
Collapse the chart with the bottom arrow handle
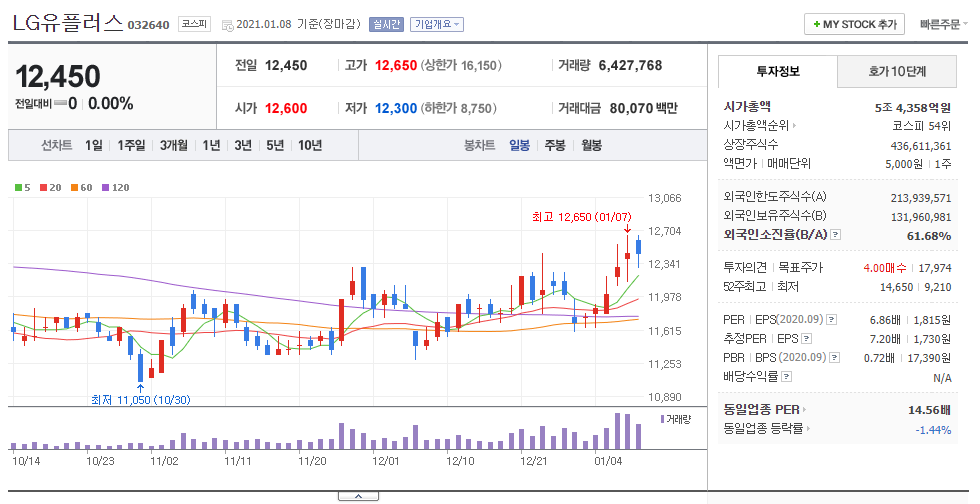(x=358, y=496)
